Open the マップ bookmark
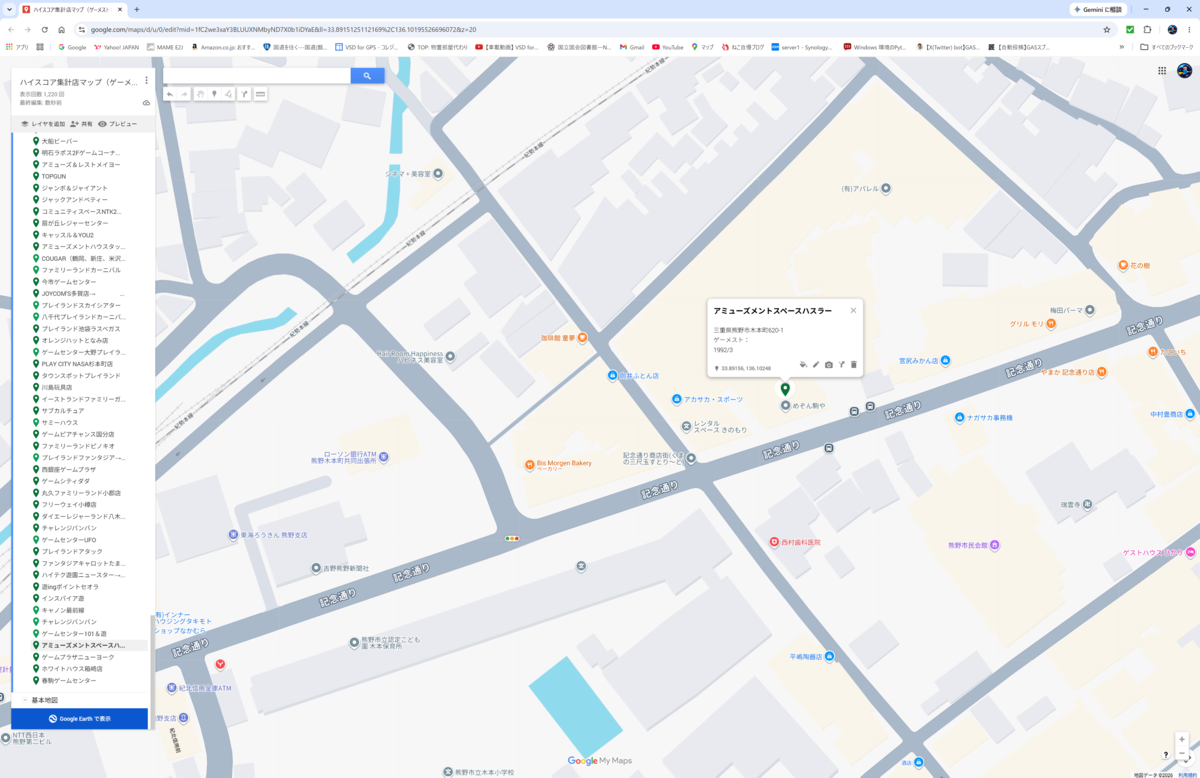This screenshot has width=1200, height=778. (x=702, y=47)
